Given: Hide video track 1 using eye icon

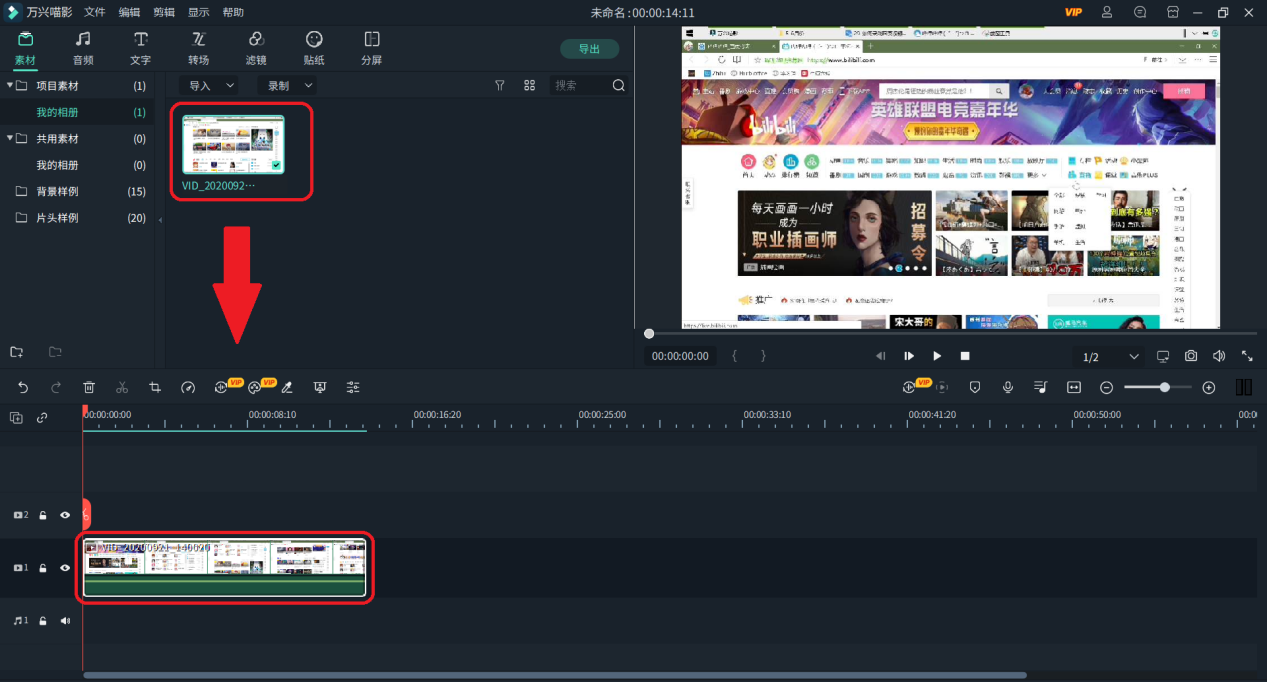Looking at the screenshot, I should (x=65, y=568).
